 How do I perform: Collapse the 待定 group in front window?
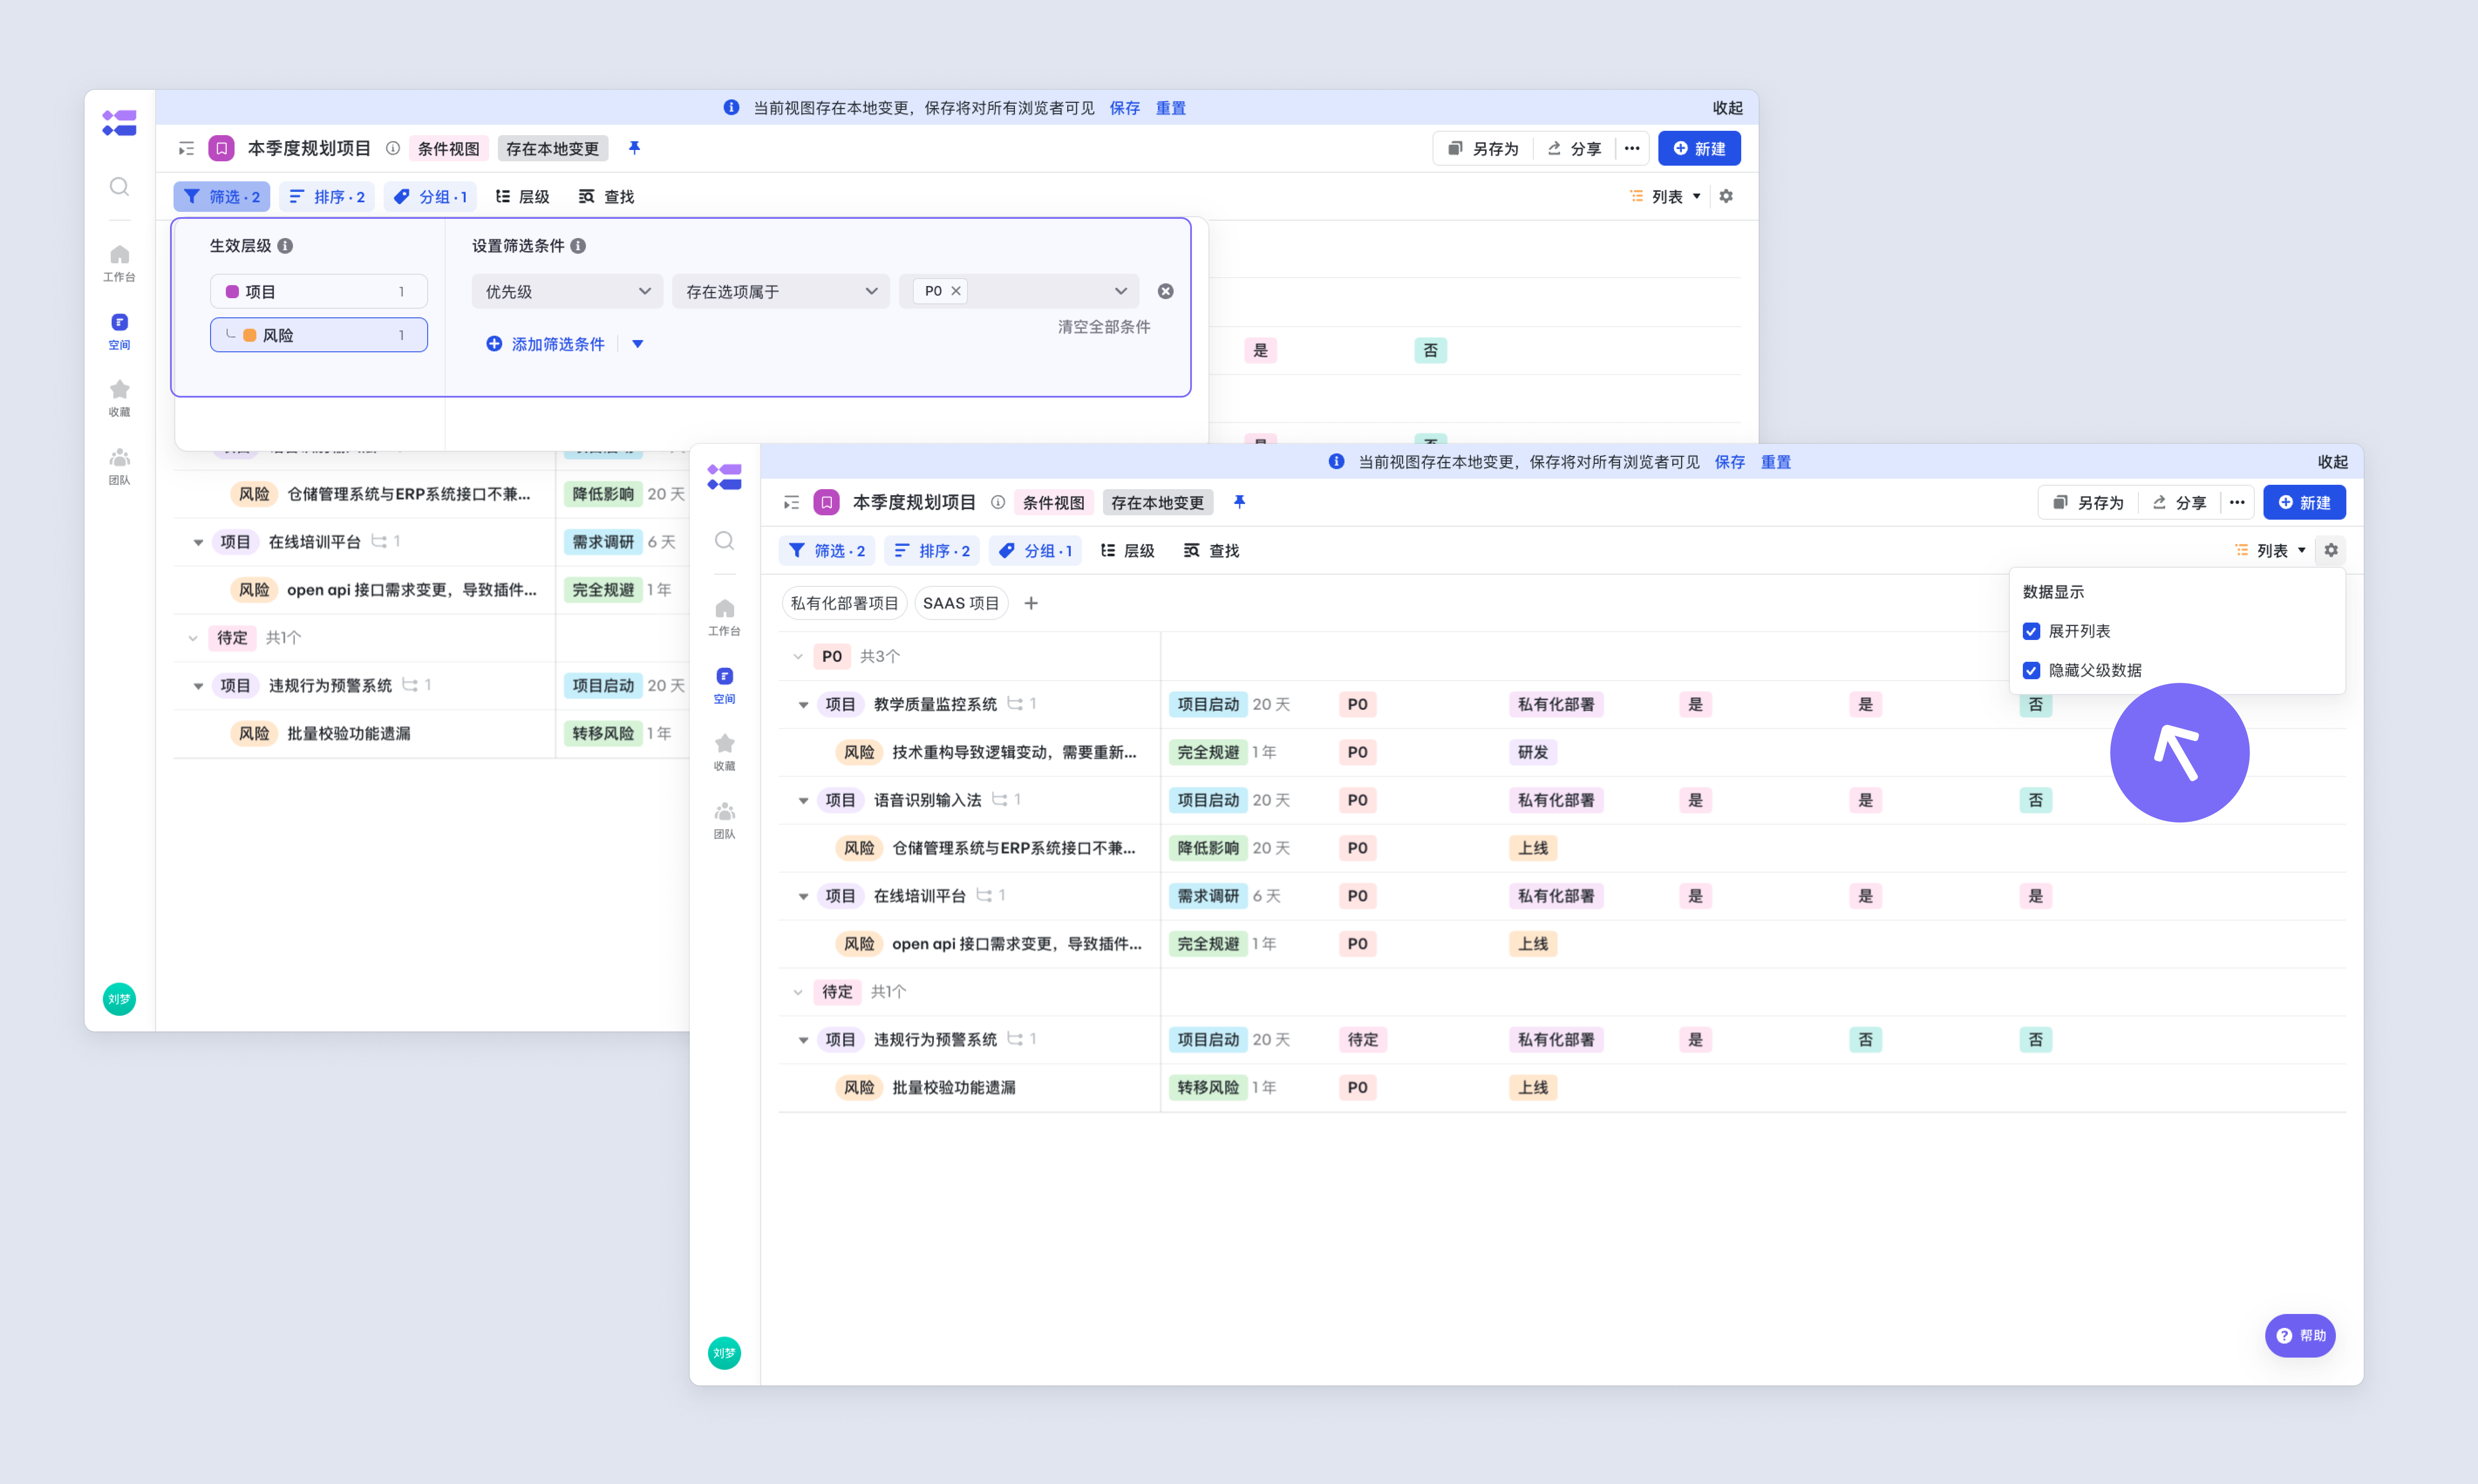coord(798,992)
